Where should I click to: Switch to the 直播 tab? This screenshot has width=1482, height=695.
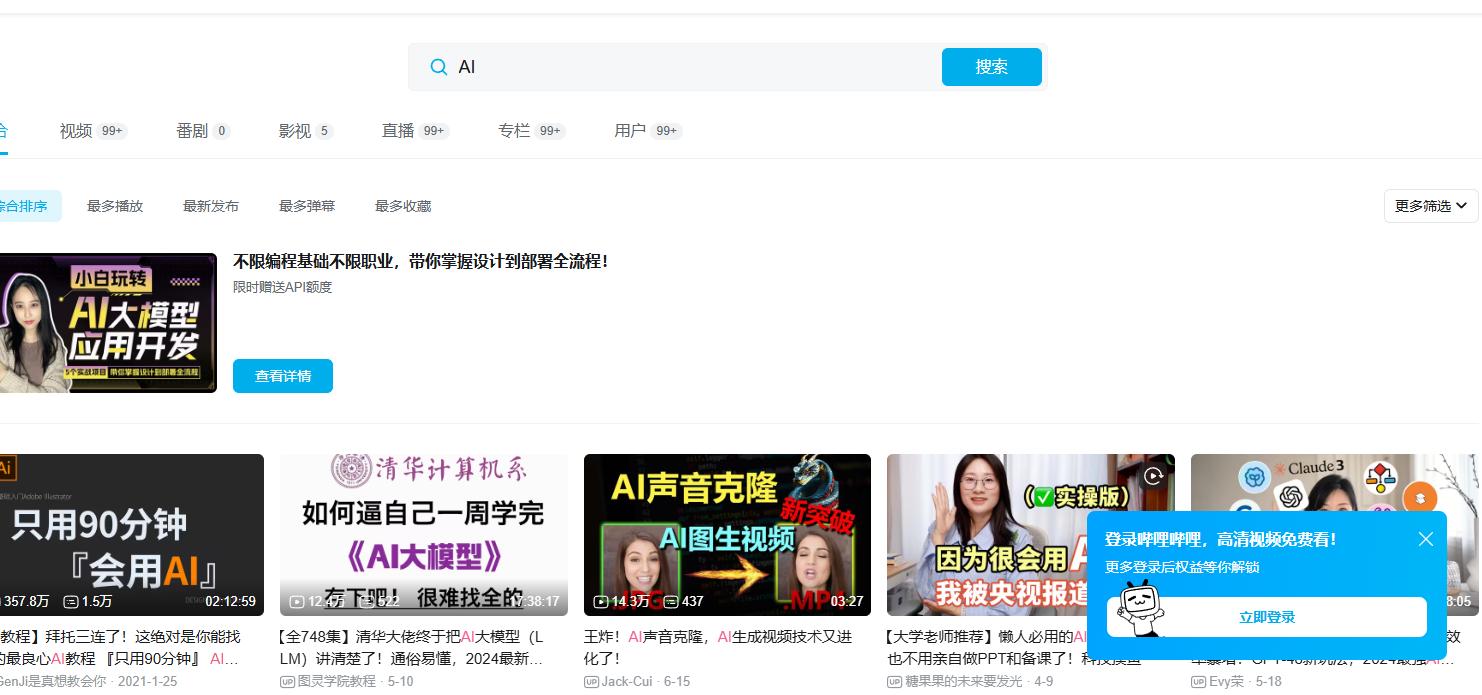click(x=398, y=130)
